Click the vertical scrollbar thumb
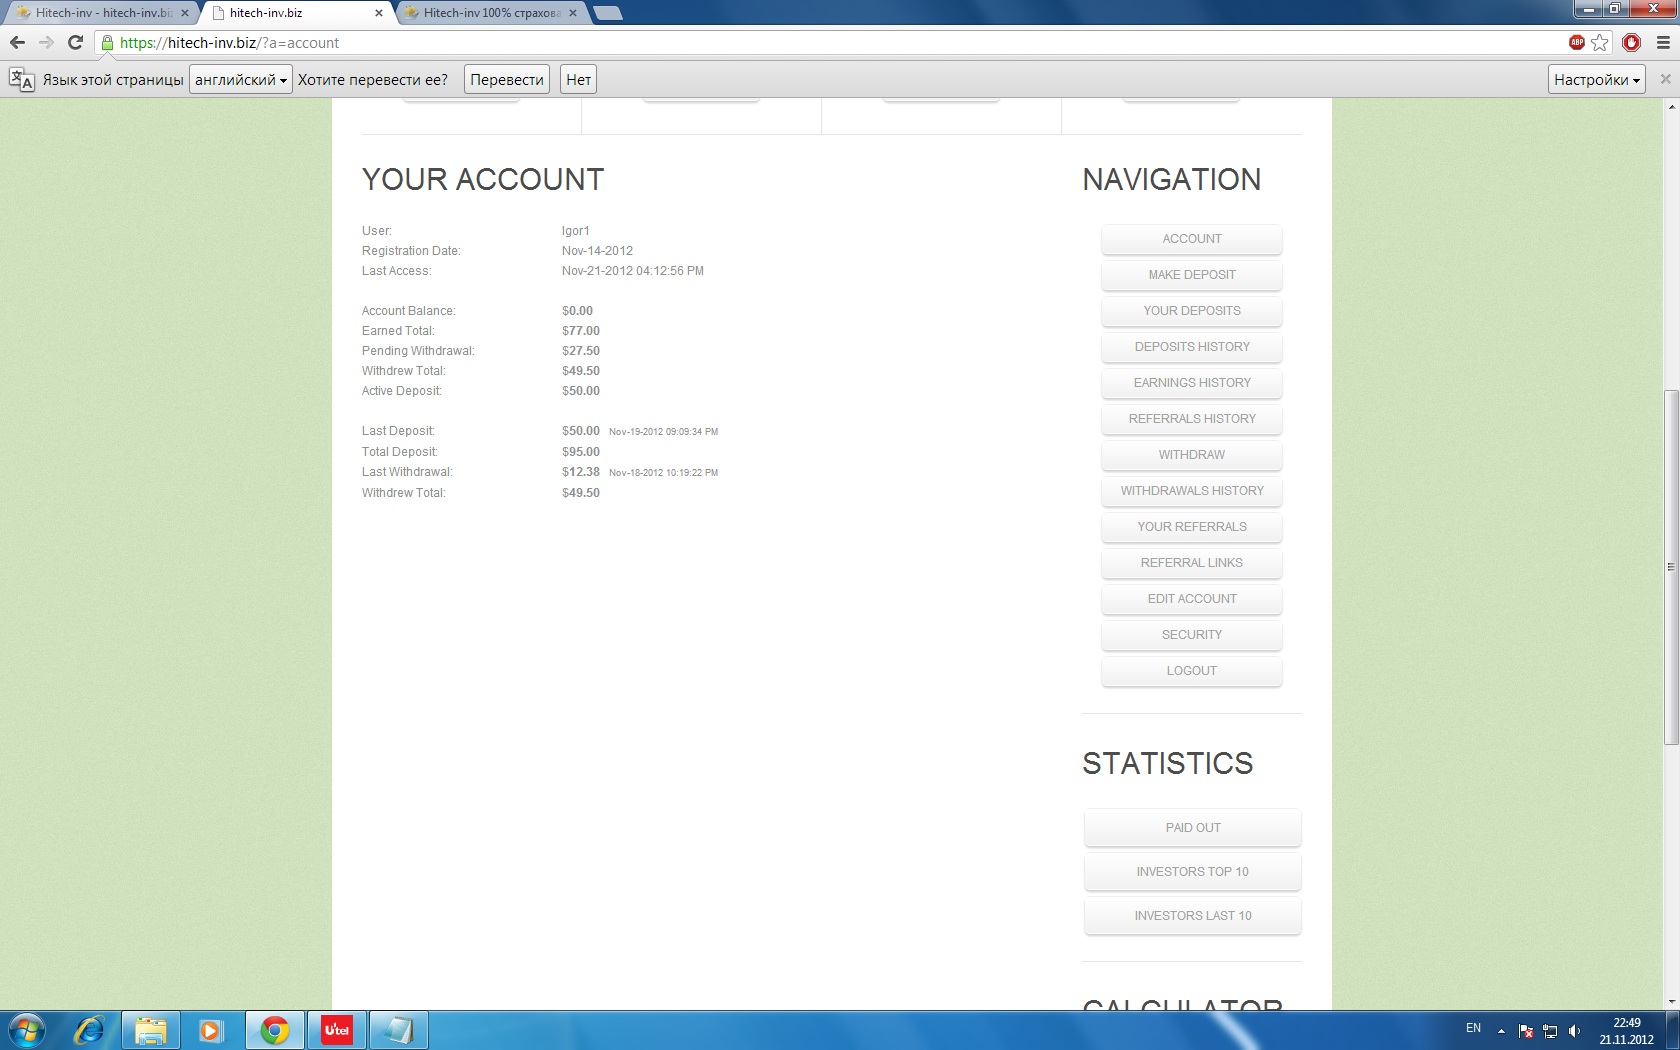The image size is (1680, 1050). tap(1671, 567)
